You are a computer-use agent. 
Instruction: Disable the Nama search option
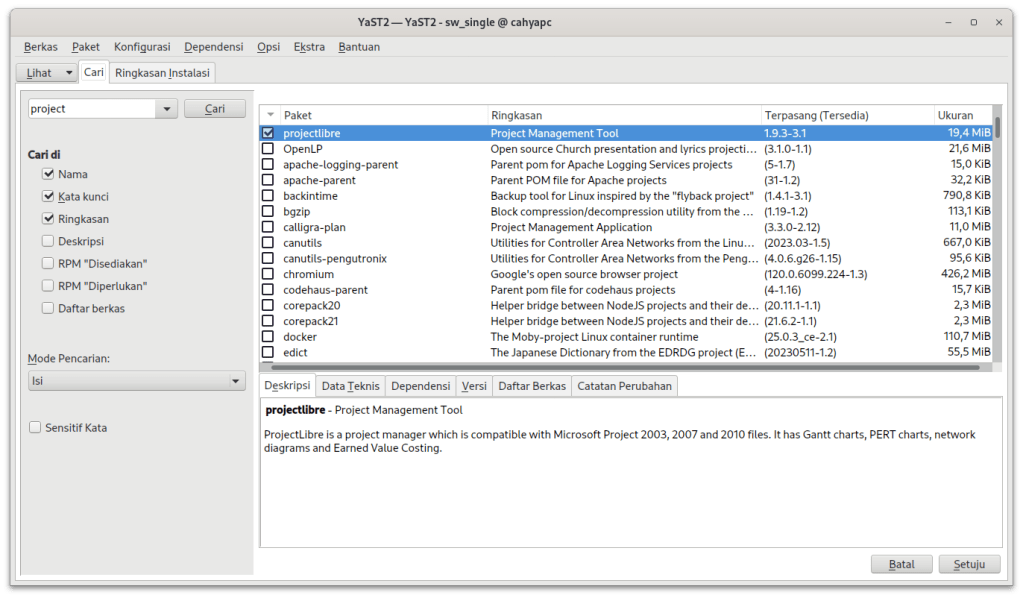pos(48,174)
